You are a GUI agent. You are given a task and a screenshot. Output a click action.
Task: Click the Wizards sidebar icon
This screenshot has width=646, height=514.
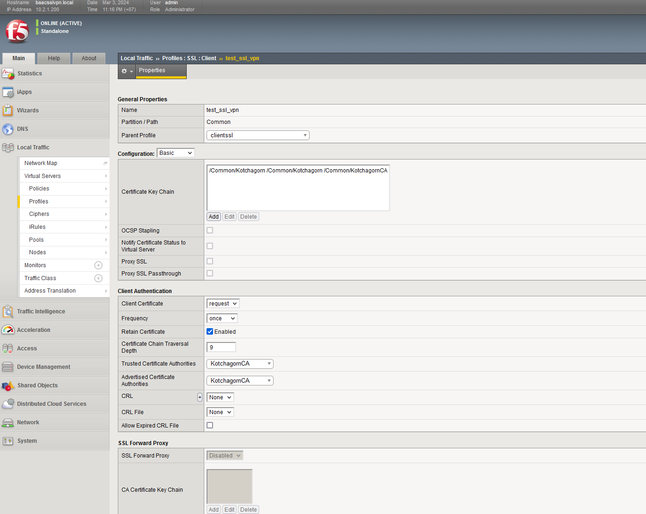tap(8, 111)
